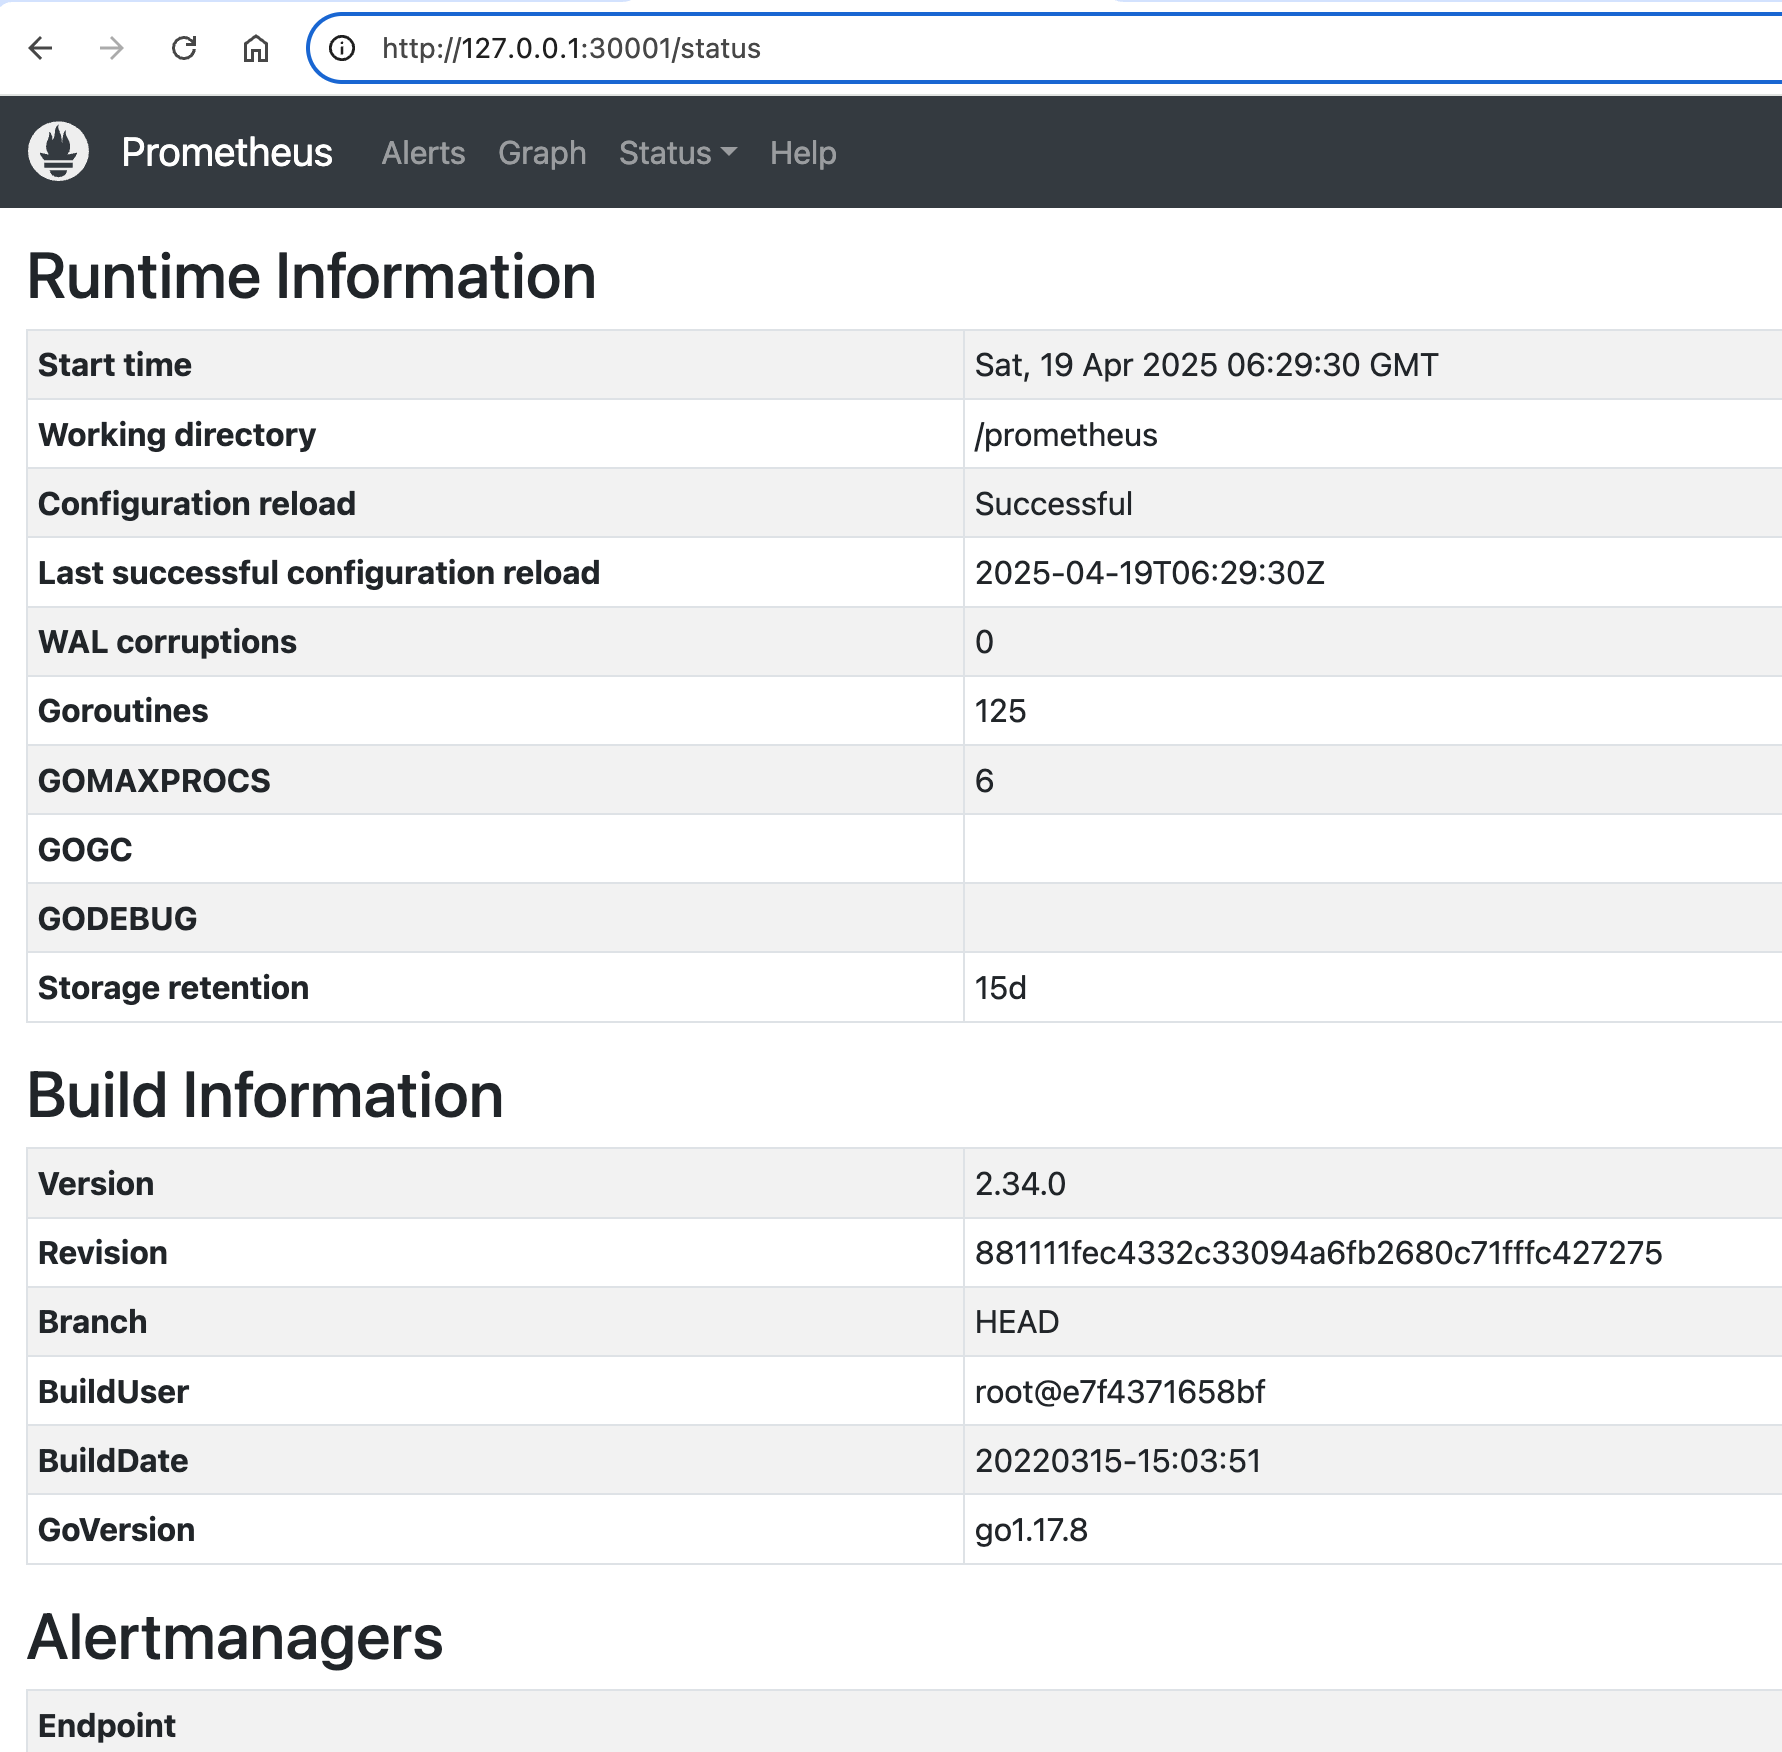Open the Status dropdown menu
Viewport: 1782px width, 1752px height.
click(677, 153)
